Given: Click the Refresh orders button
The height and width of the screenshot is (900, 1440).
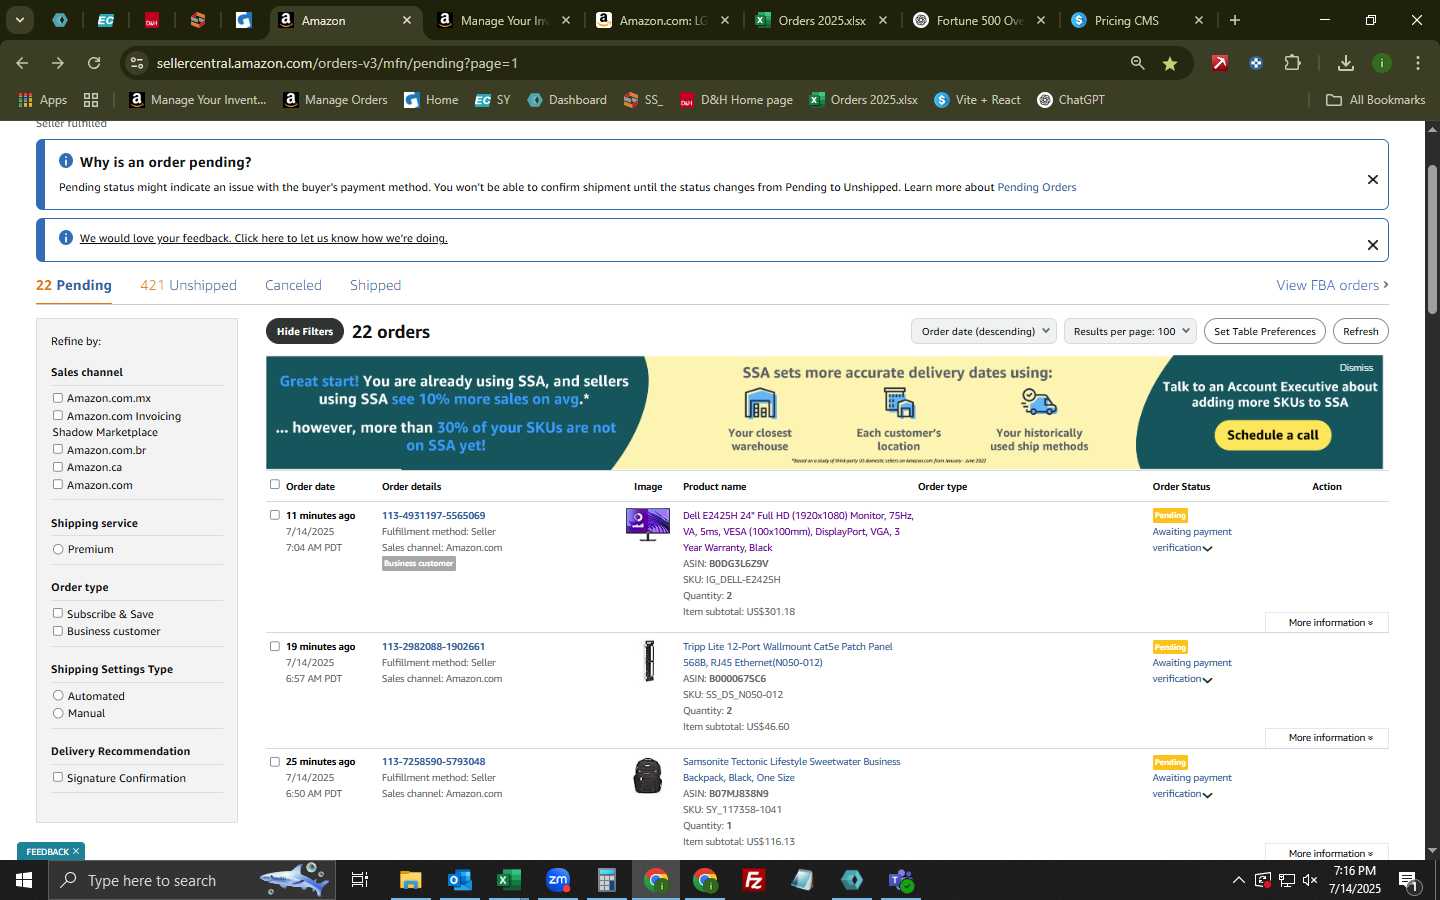Looking at the screenshot, I should click(1360, 331).
